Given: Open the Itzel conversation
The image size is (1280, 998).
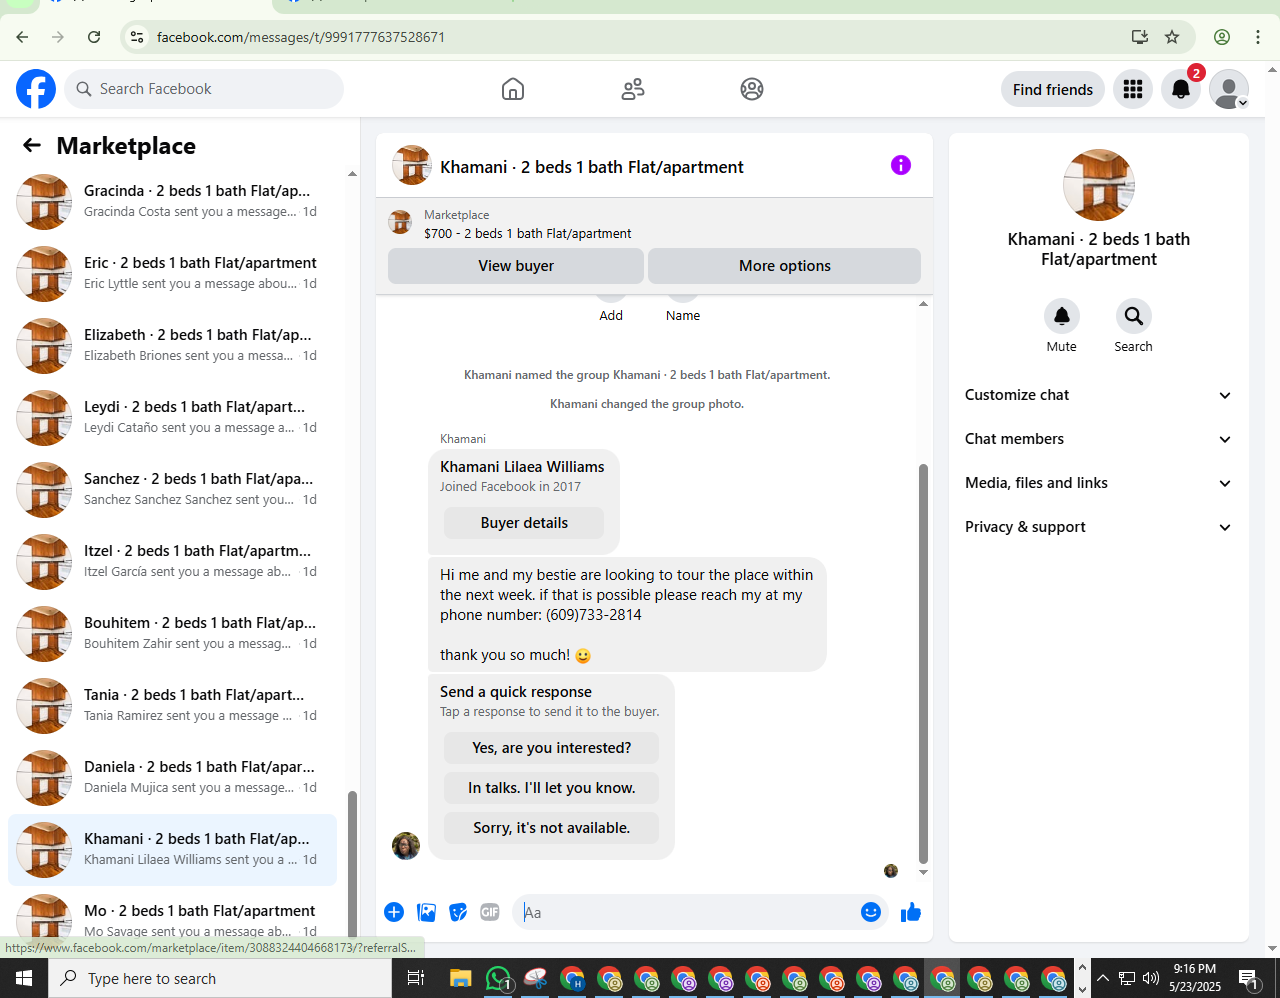Looking at the screenshot, I should pyautogui.click(x=173, y=562).
